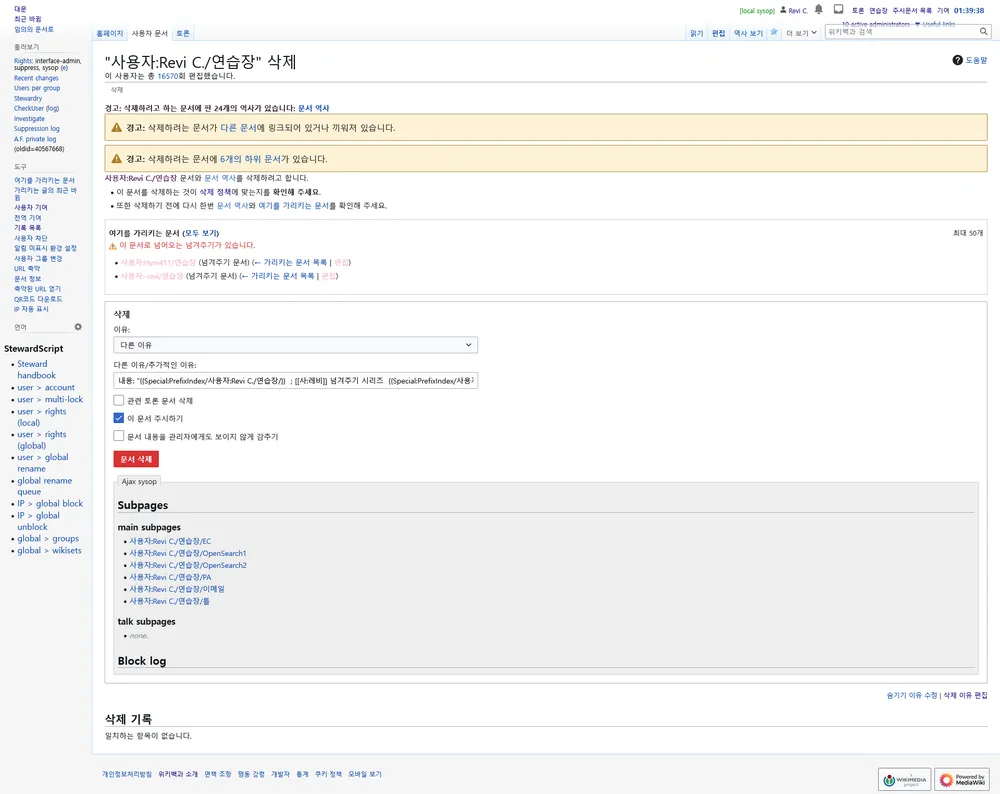1000x794 pixels.
Task: Open the '개인정보처리방침' footer link
Action: click(127, 774)
